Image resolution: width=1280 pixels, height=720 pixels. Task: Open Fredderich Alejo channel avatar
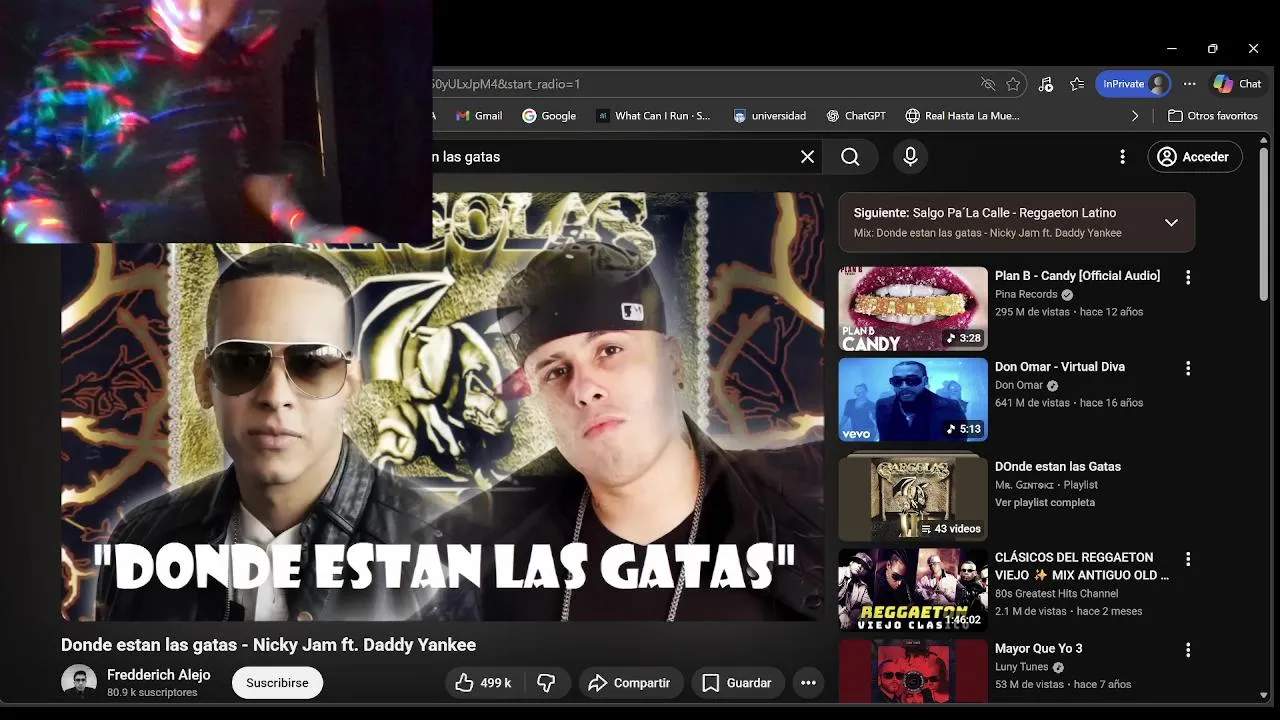[79, 682]
